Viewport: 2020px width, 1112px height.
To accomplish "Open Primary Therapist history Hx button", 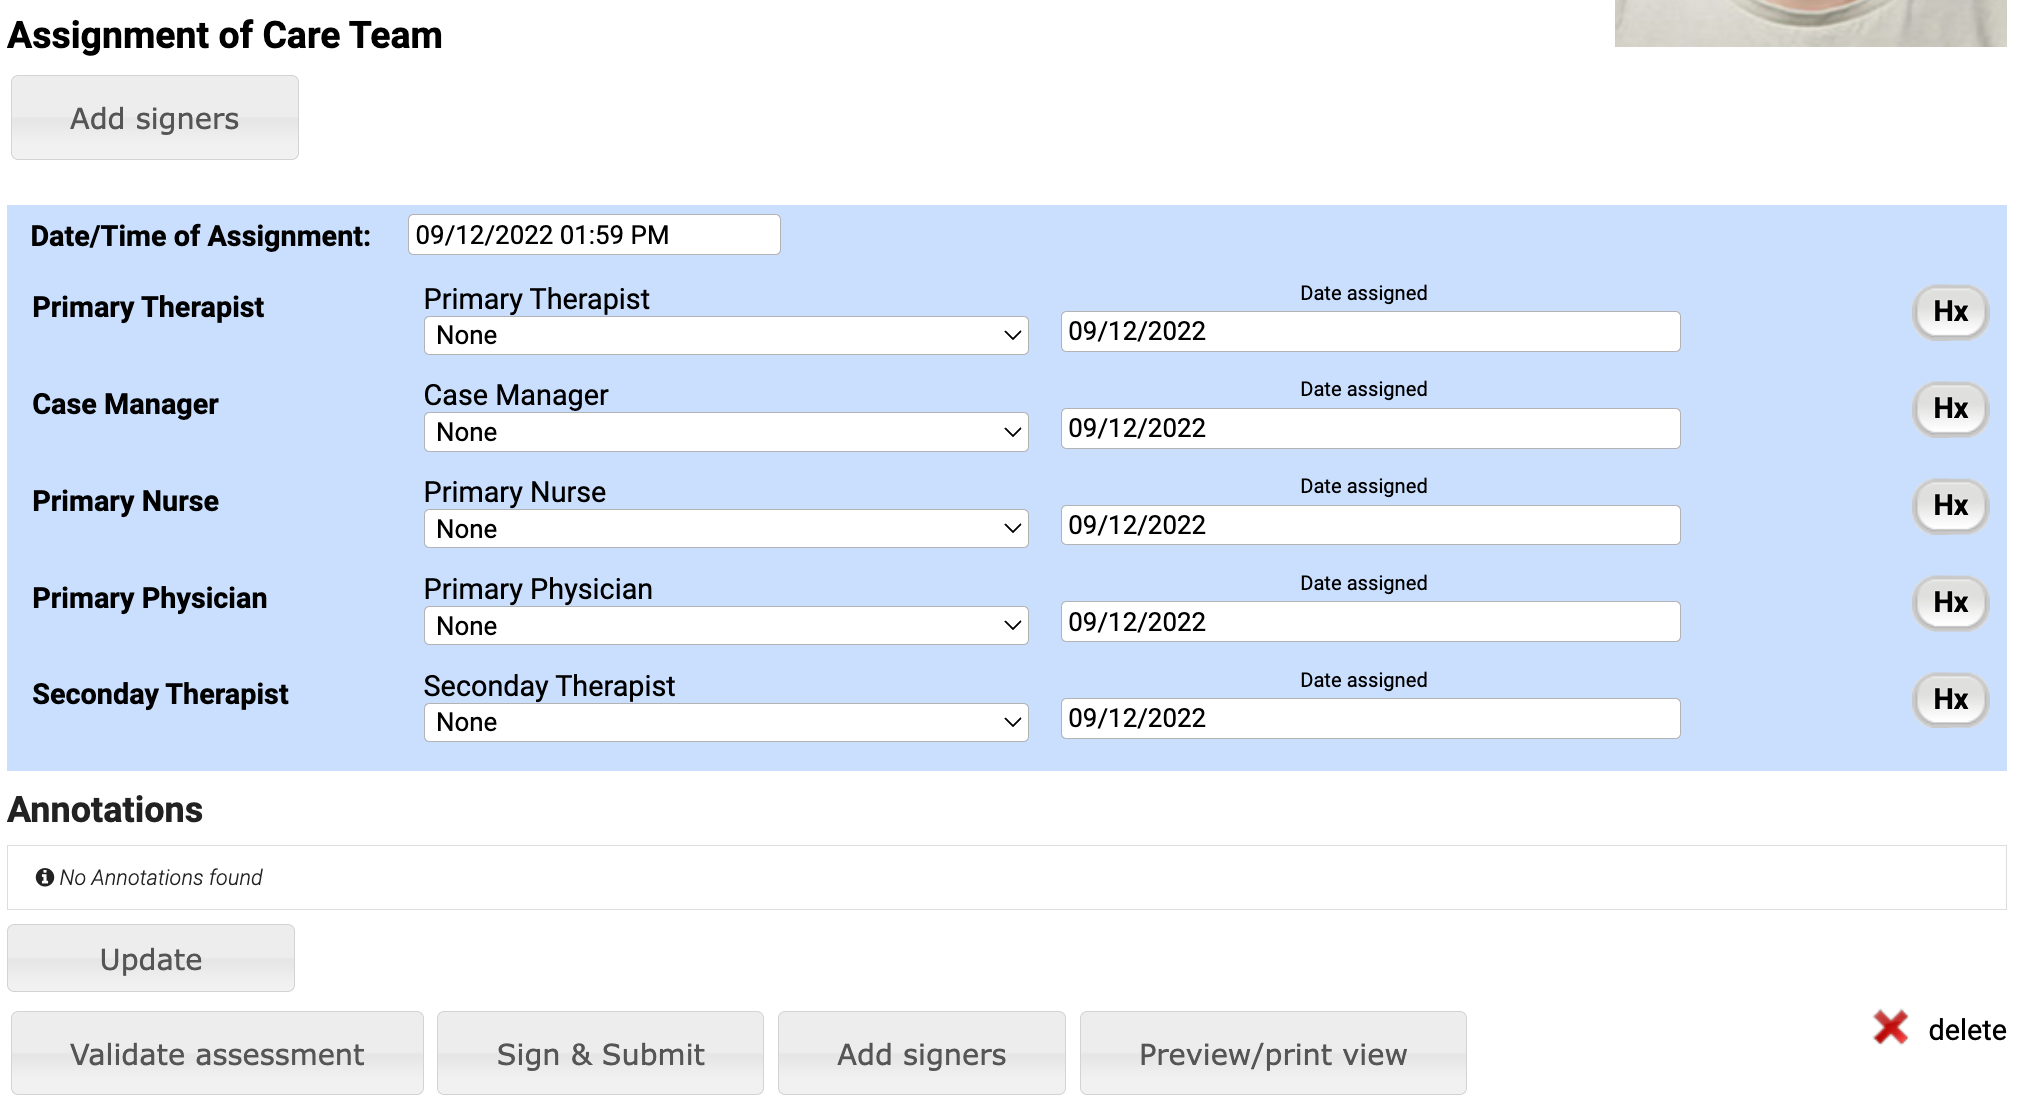I will click(x=1949, y=312).
